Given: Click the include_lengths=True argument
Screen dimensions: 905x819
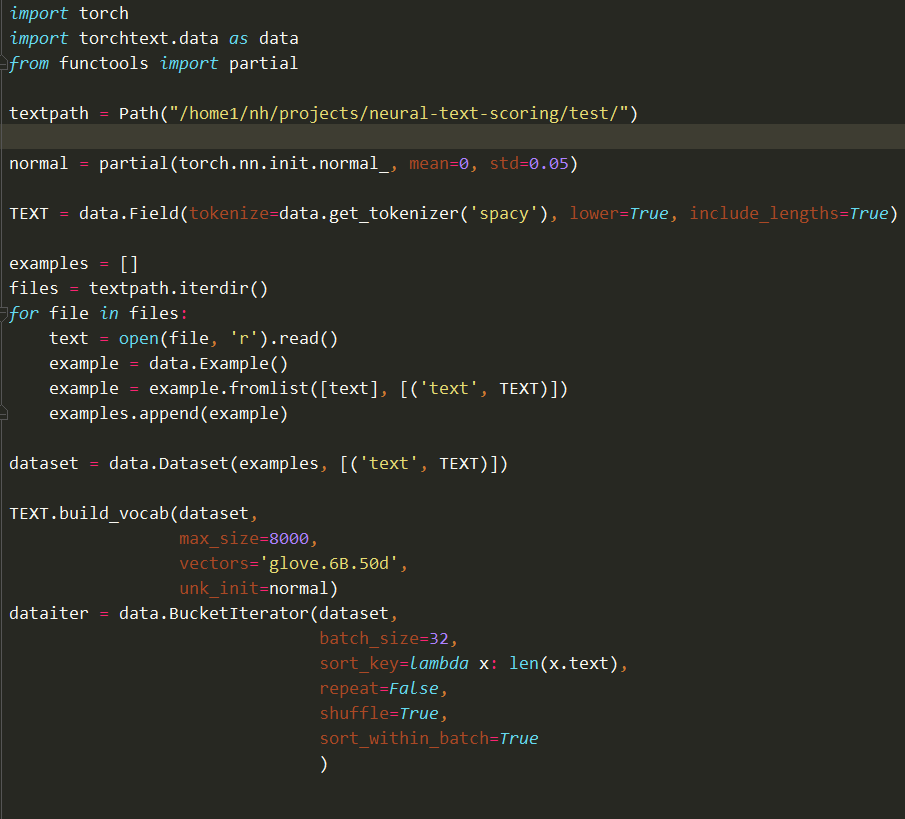Looking at the screenshot, I should coord(788,213).
